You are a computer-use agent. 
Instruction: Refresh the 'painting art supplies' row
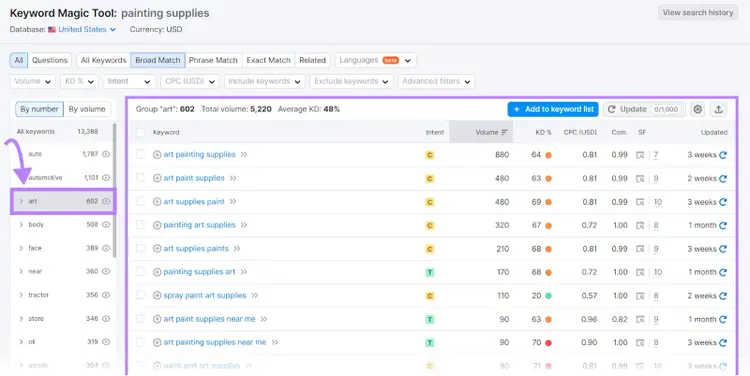click(723, 225)
